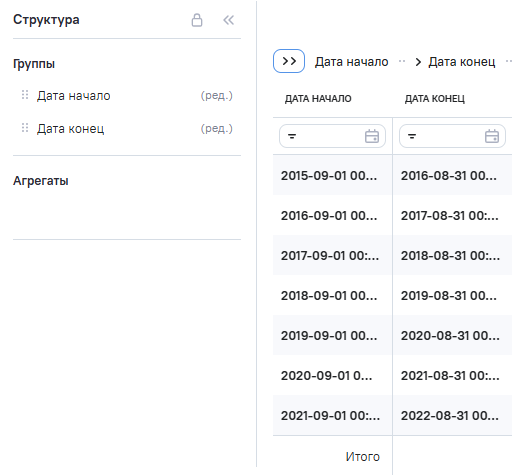Click the Дата начало filter input field

click(x=332, y=136)
